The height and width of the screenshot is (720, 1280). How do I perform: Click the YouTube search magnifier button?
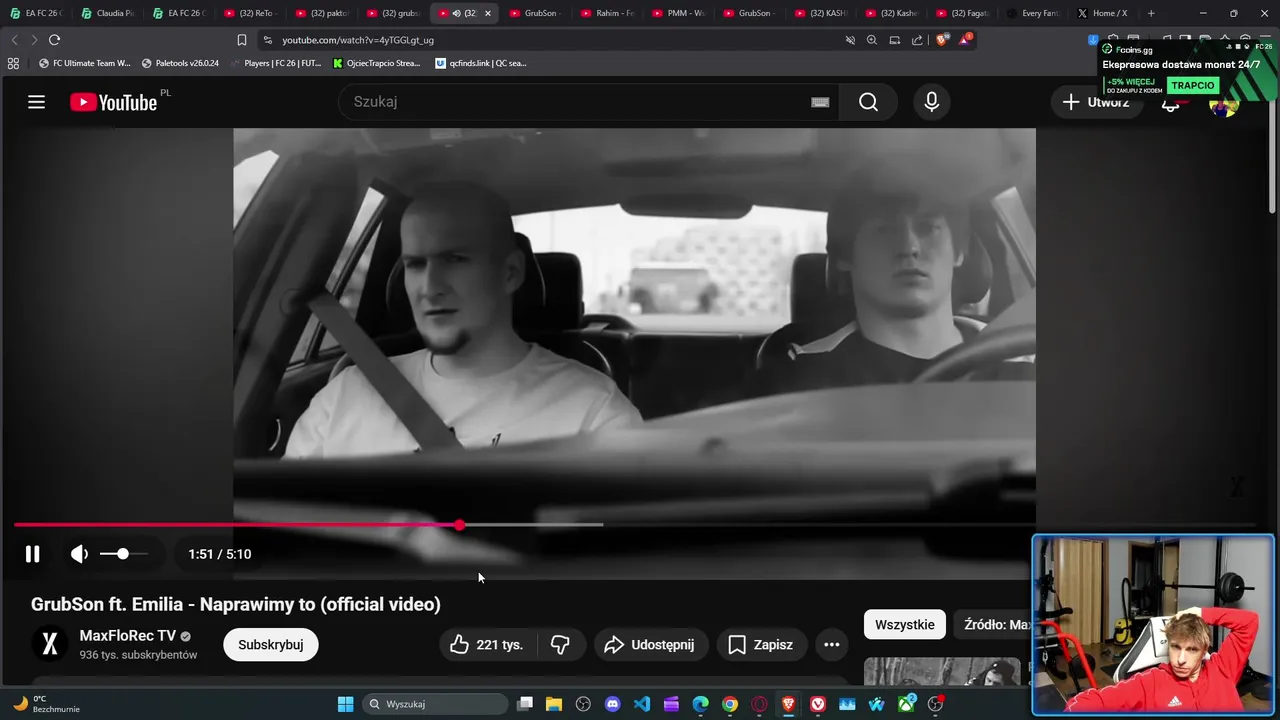[868, 102]
